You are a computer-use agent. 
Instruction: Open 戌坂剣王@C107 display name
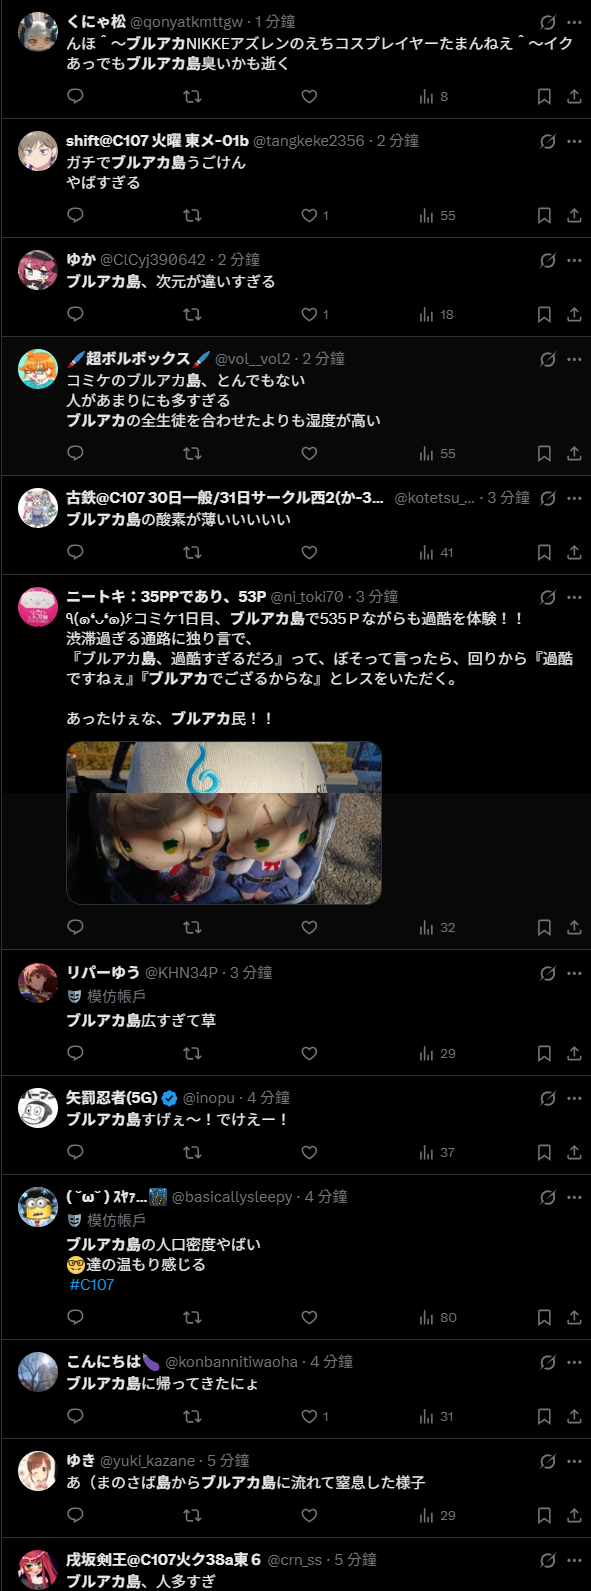point(164,1560)
